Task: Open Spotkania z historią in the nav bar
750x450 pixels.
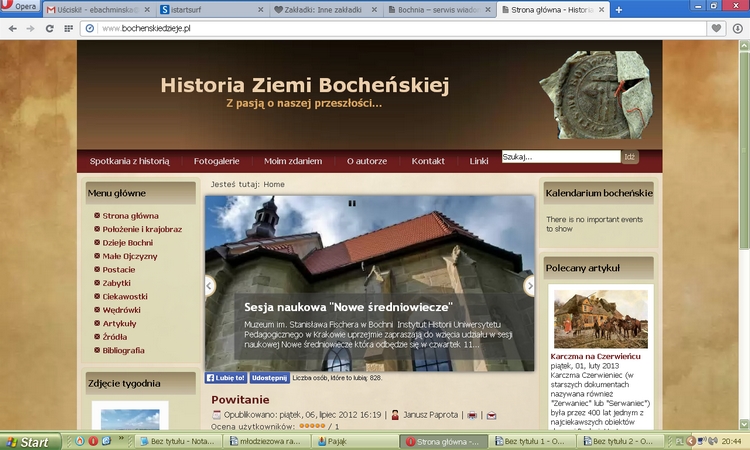Action: pyautogui.click(x=130, y=161)
